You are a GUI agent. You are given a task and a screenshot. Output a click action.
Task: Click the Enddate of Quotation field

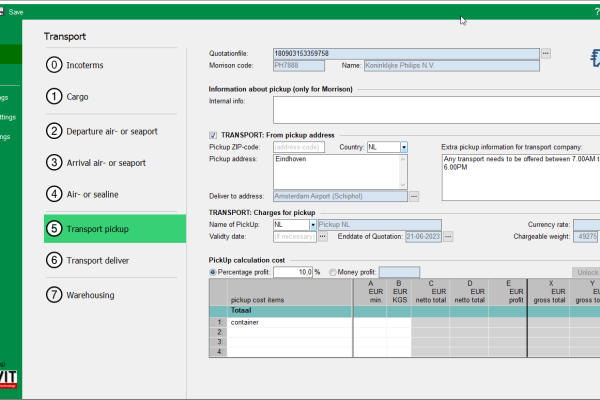pos(423,237)
